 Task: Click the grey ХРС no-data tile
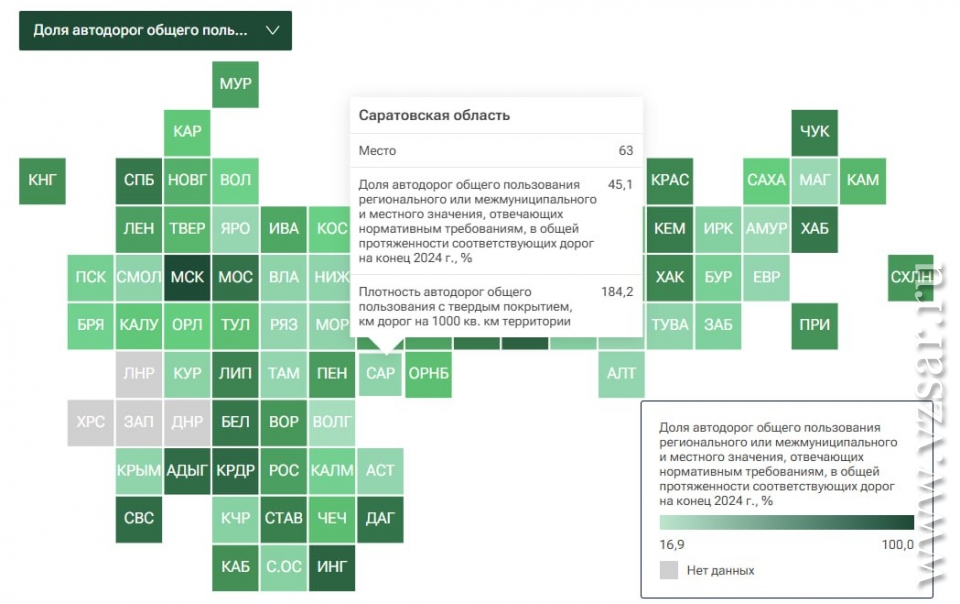click(x=91, y=422)
